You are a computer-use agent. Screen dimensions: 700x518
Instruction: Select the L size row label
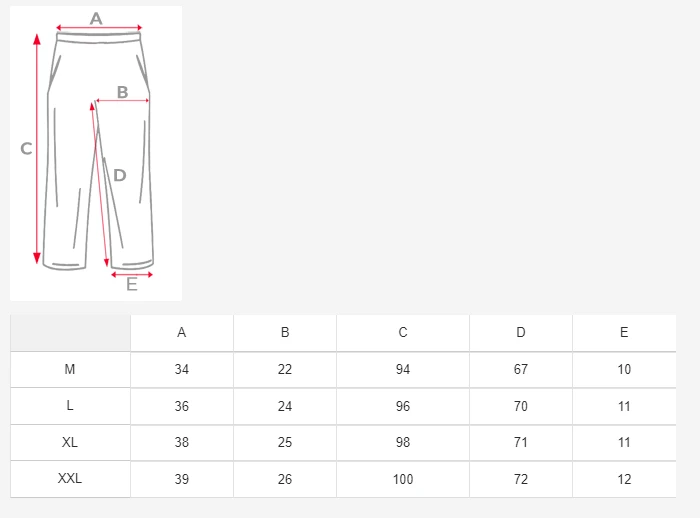point(70,406)
